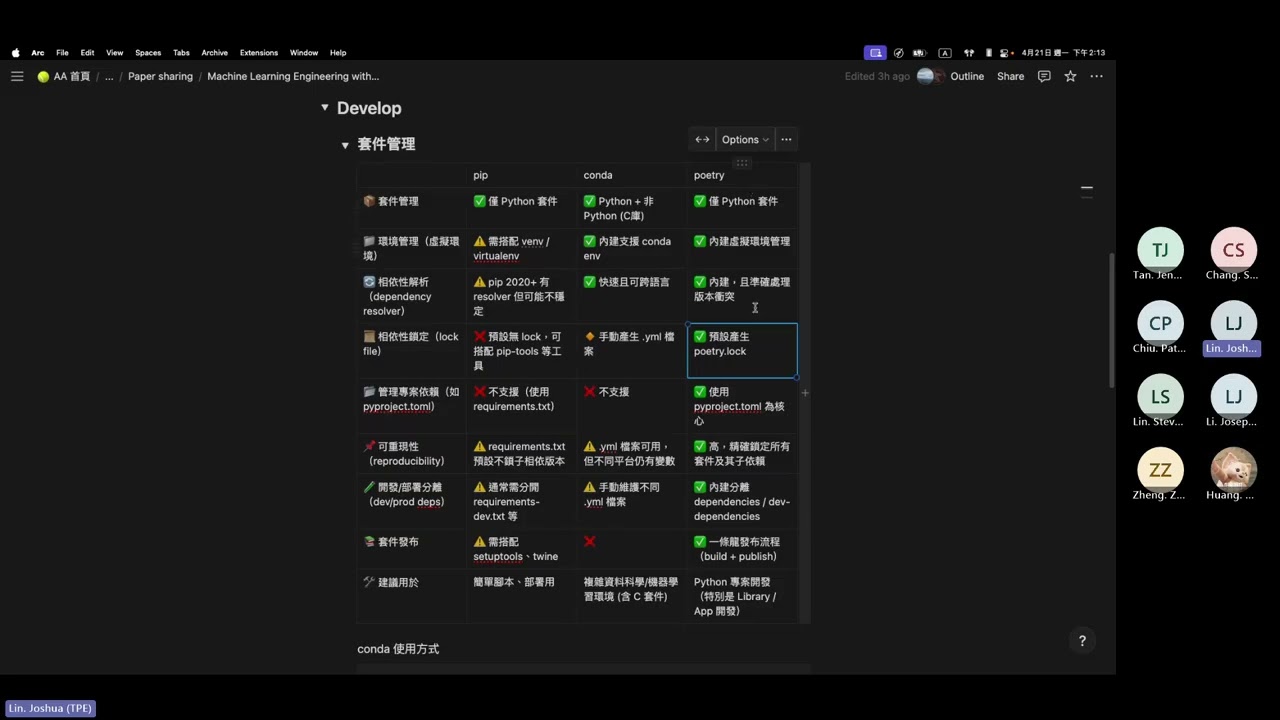The image size is (1280, 720).
Task: Click the Share button
Action: point(1010,76)
